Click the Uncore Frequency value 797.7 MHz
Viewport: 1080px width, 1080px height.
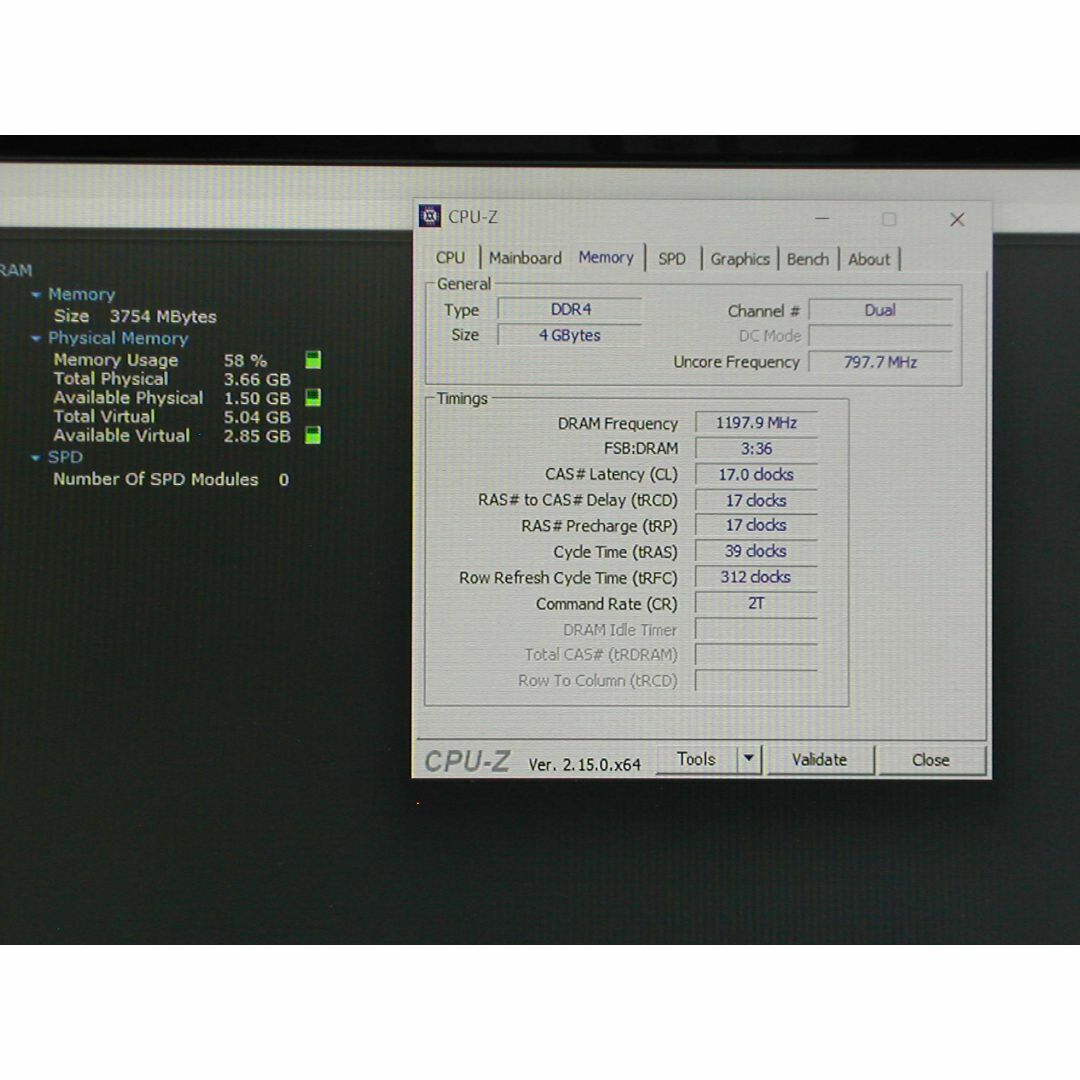pos(880,362)
